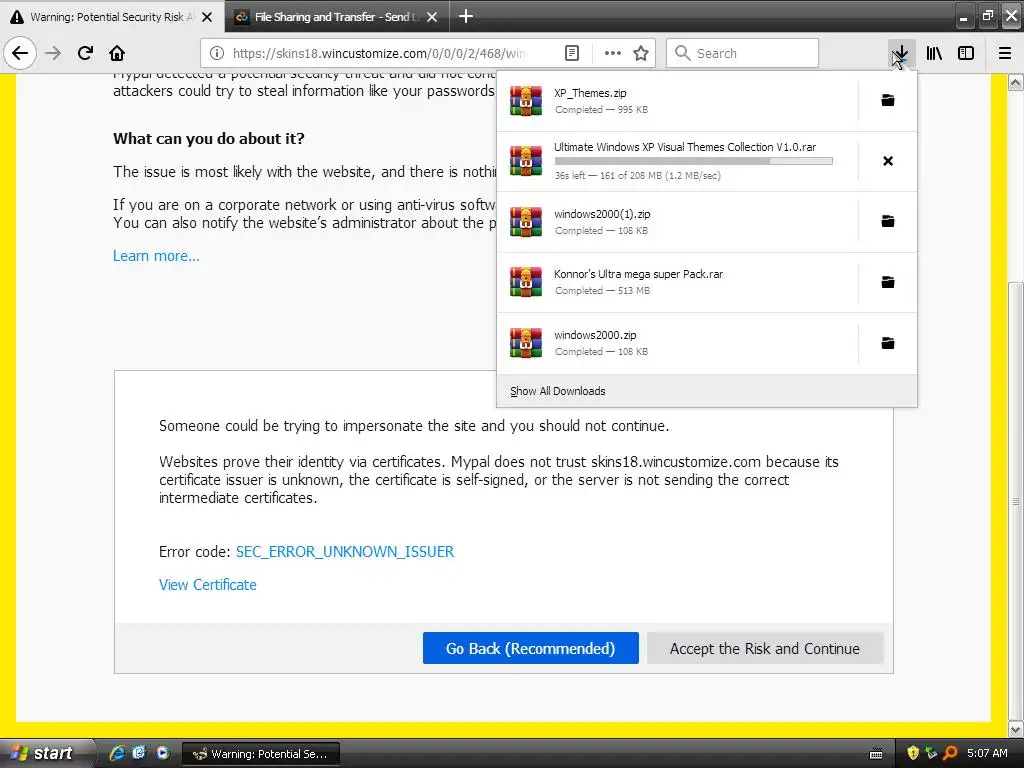Switch to File Sharing and Transfer tab
This screenshot has width=1024, height=768.
pyautogui.click(x=336, y=17)
